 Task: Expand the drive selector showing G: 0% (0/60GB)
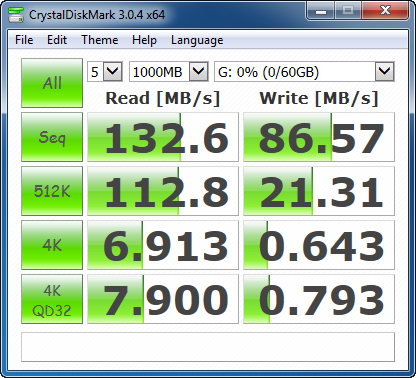385,71
